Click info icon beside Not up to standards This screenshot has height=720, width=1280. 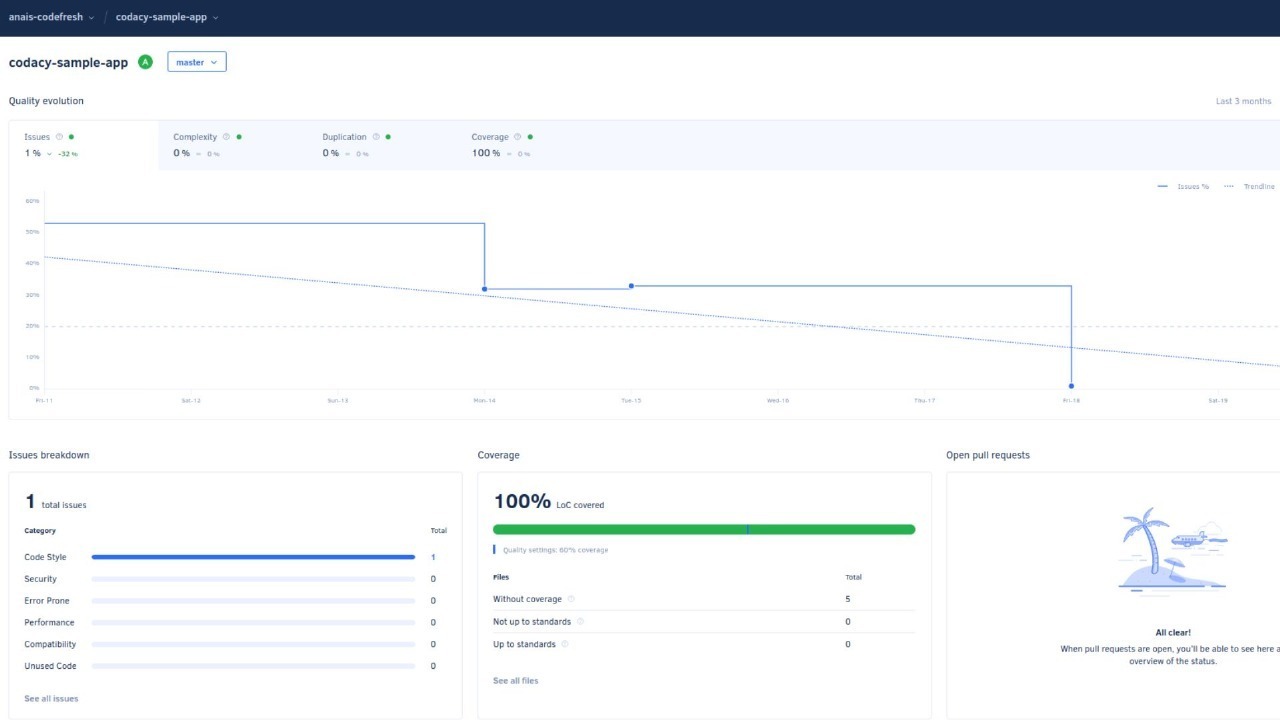pos(580,622)
